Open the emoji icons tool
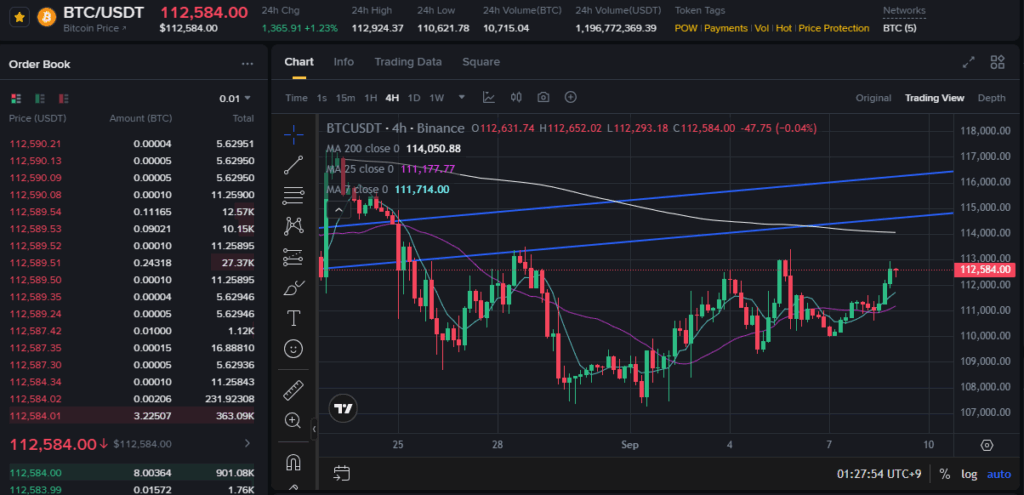Image resolution: width=1024 pixels, height=495 pixels. point(294,349)
